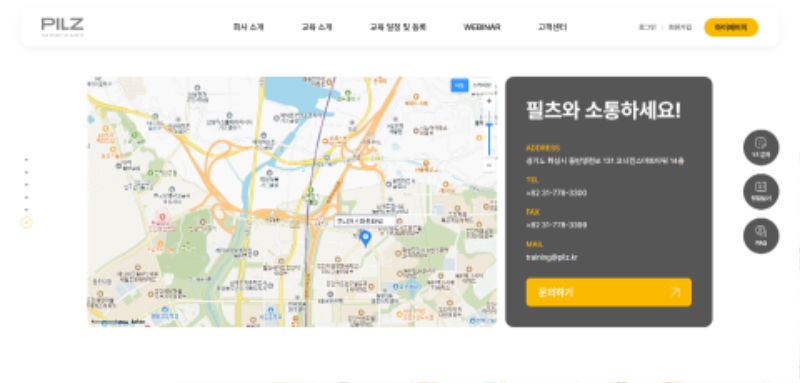The height and width of the screenshot is (383, 800).
Task: Click the yellow 문의하기 button
Action: point(609,292)
